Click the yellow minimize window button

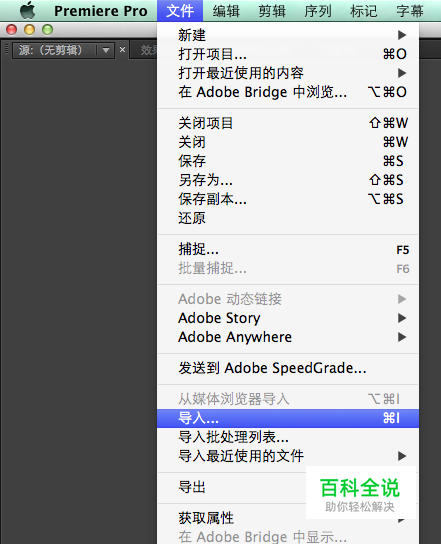click(29, 30)
